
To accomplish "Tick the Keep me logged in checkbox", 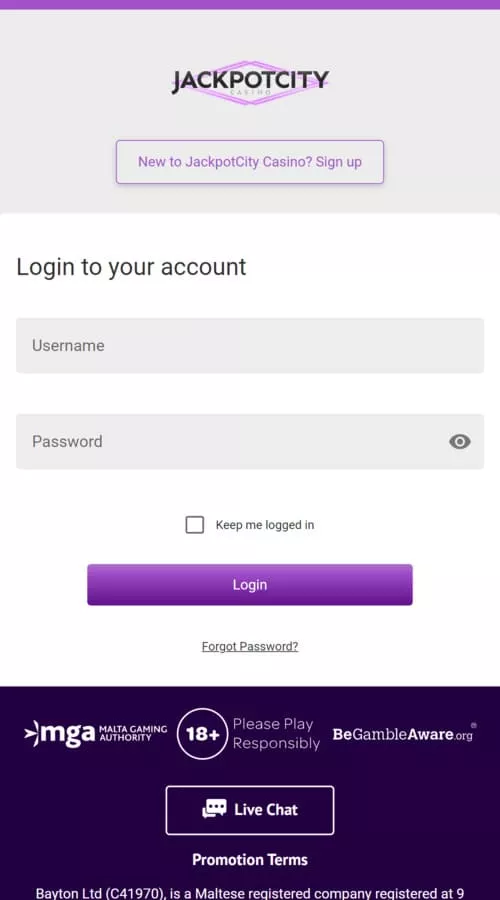I will coord(195,525).
